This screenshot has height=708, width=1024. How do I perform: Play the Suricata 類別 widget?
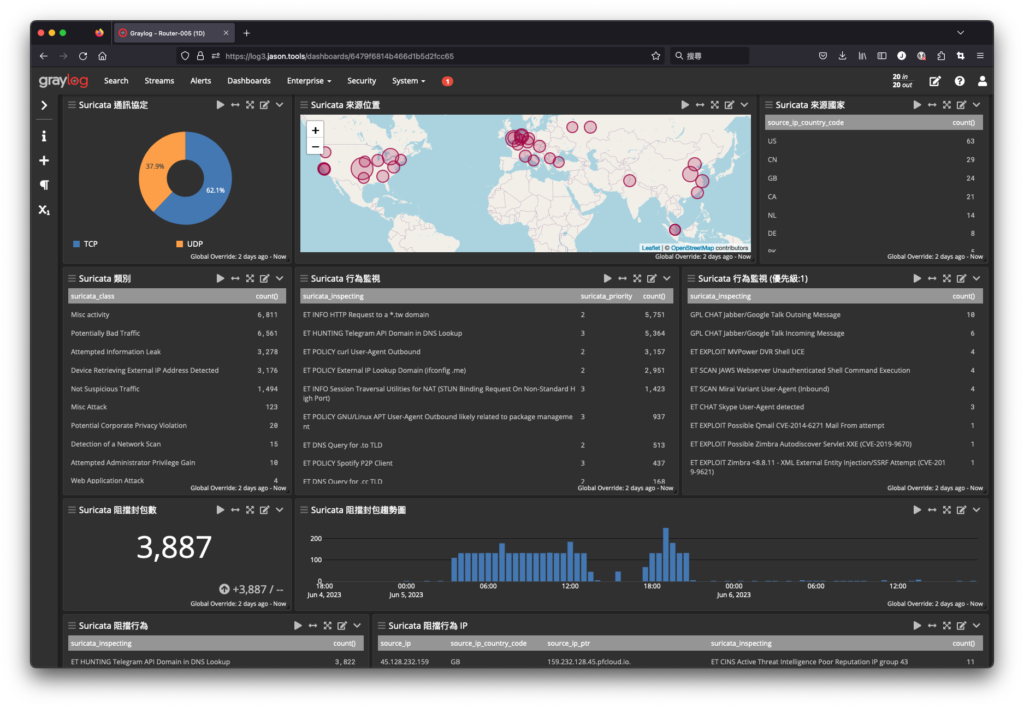pos(220,279)
